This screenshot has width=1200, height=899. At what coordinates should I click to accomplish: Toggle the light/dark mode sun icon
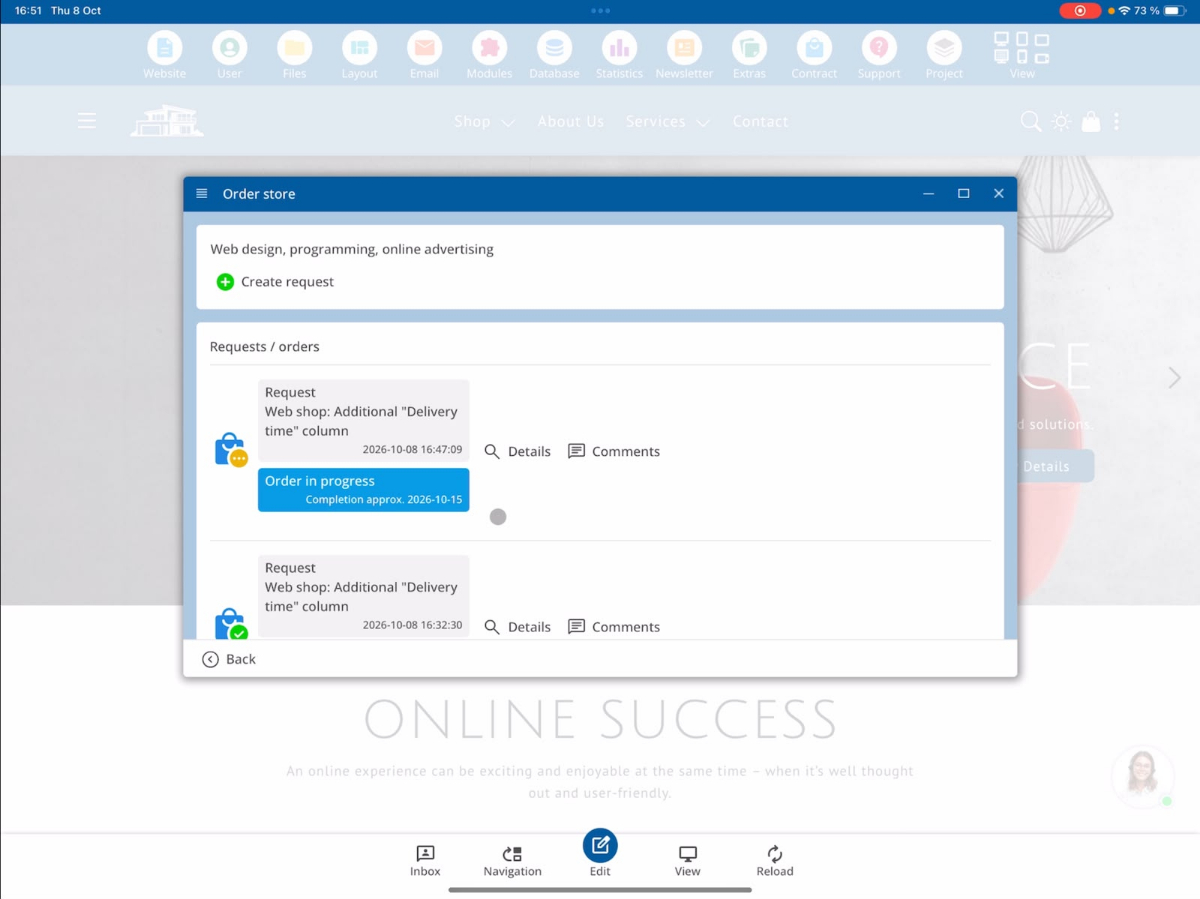pos(1061,121)
